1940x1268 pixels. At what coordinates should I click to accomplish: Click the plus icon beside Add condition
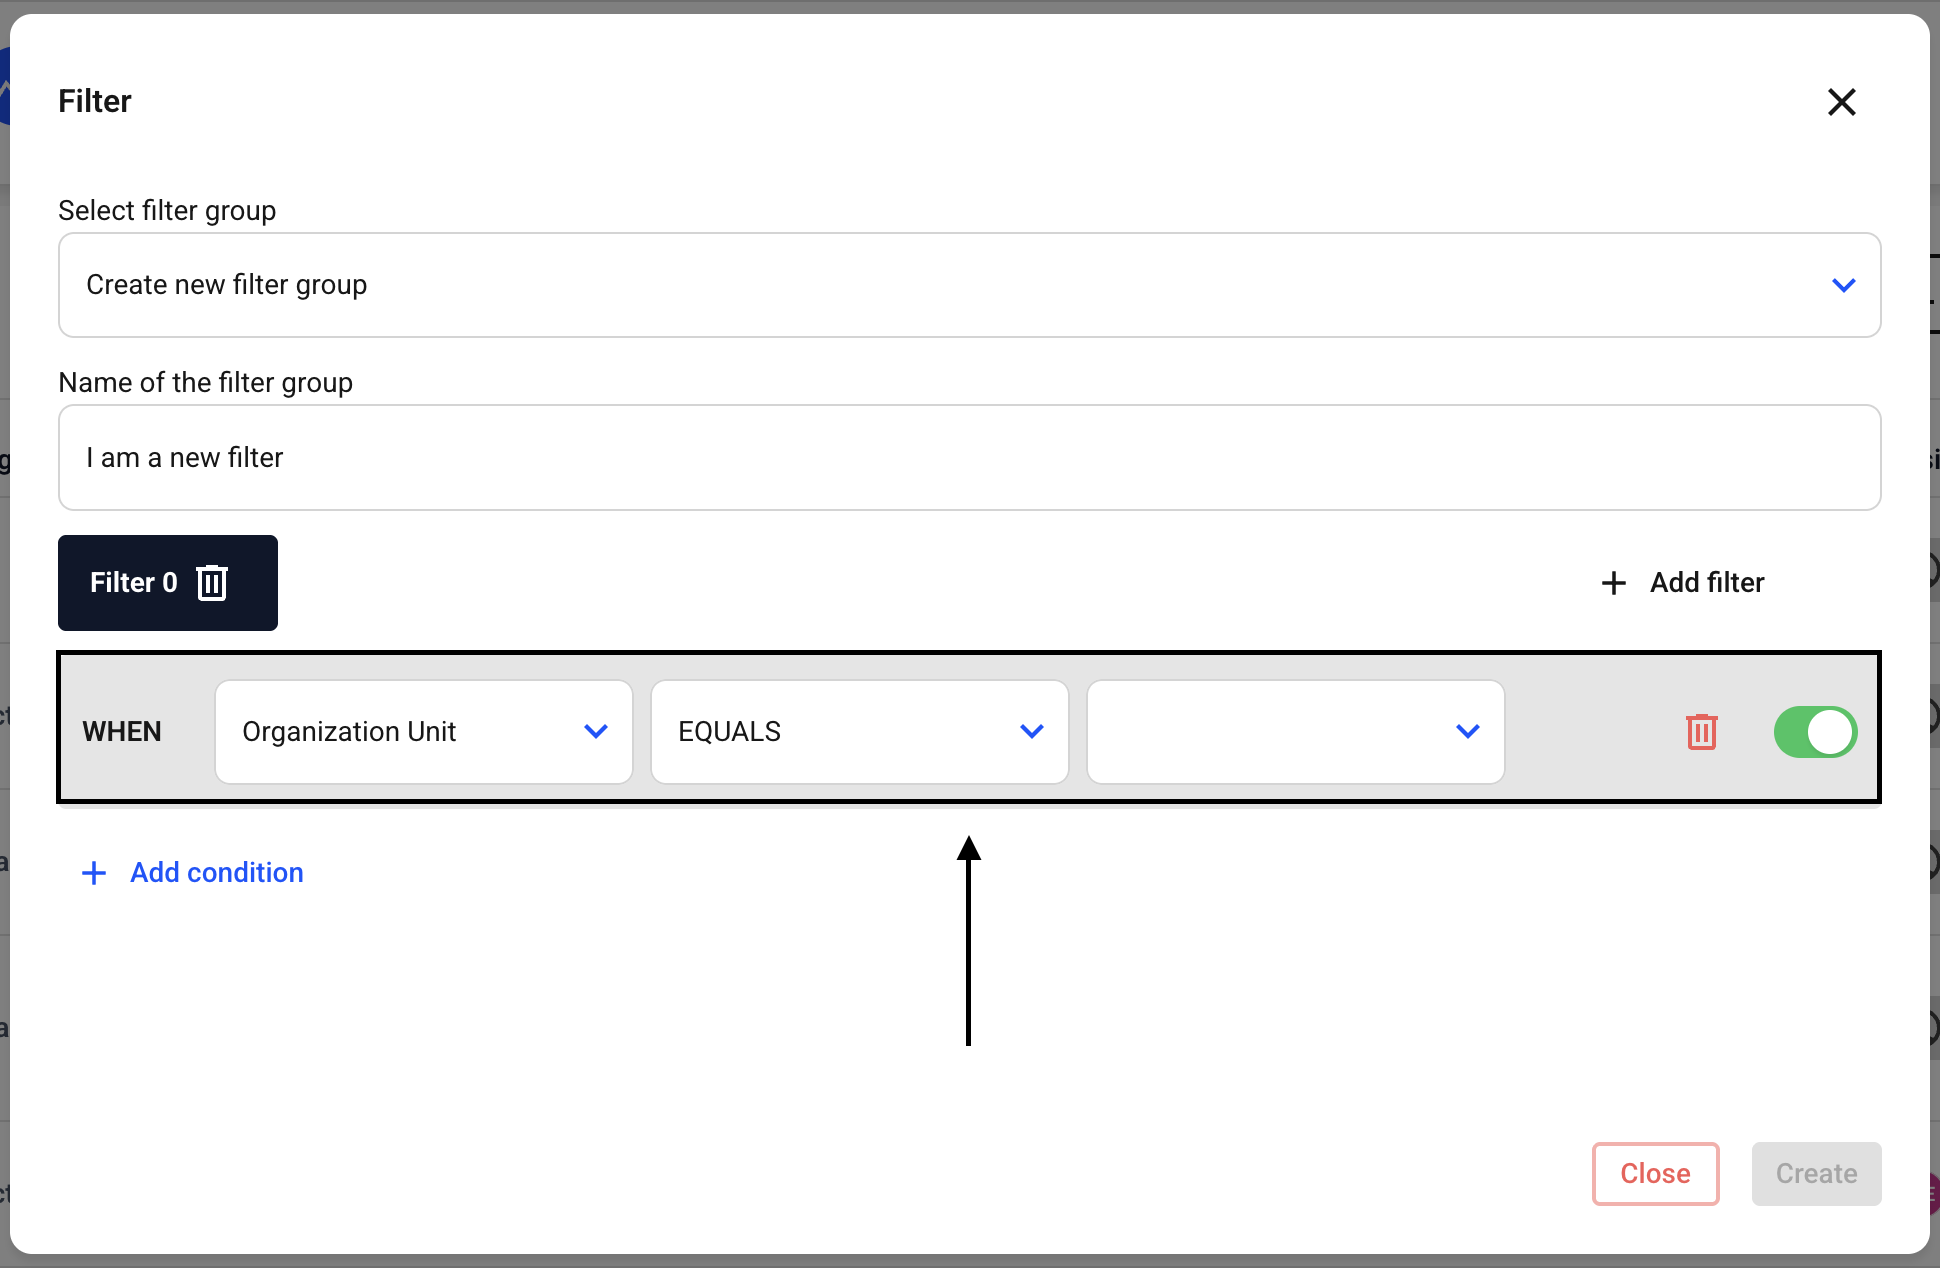pos(94,873)
